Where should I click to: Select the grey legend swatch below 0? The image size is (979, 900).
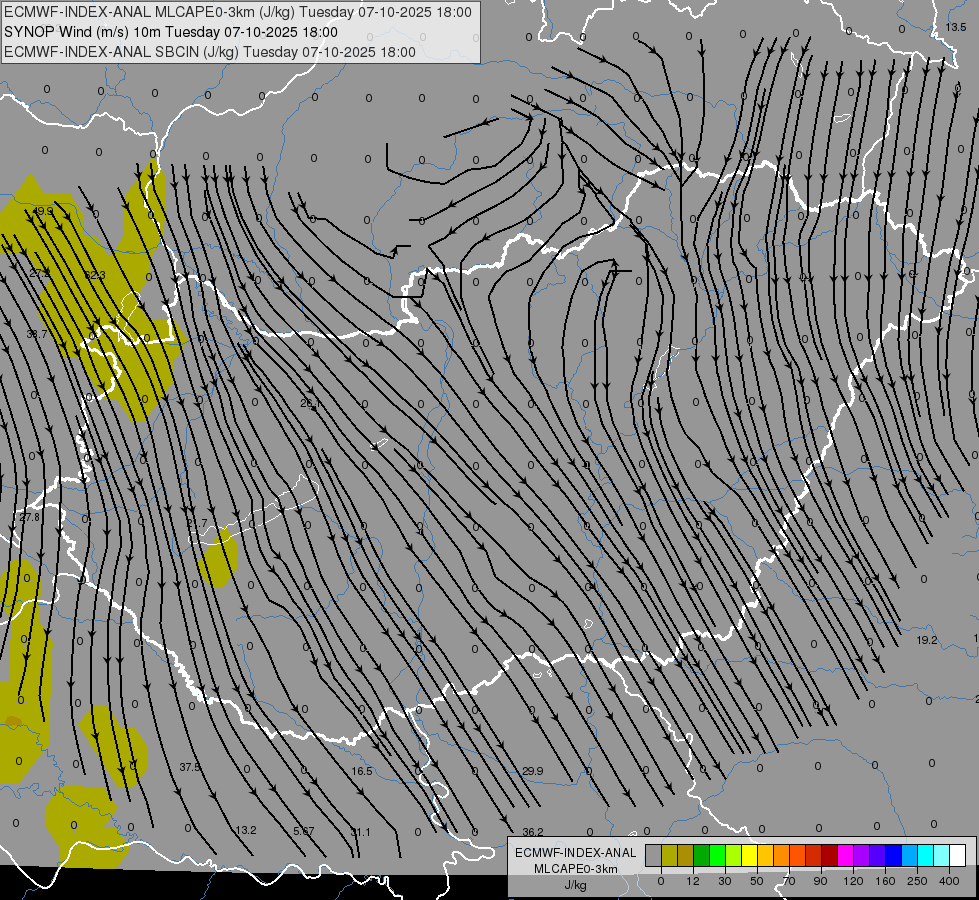pos(653,855)
